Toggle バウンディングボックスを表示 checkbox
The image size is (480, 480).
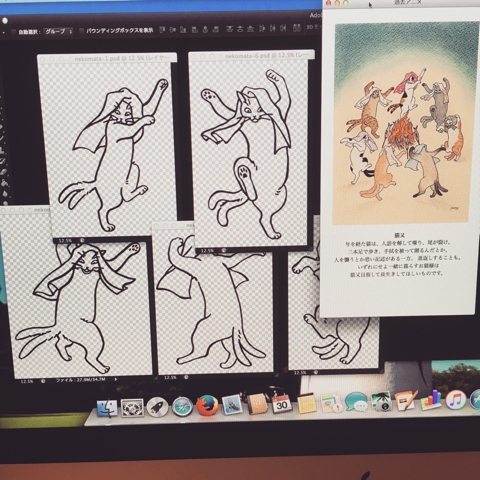(81, 31)
